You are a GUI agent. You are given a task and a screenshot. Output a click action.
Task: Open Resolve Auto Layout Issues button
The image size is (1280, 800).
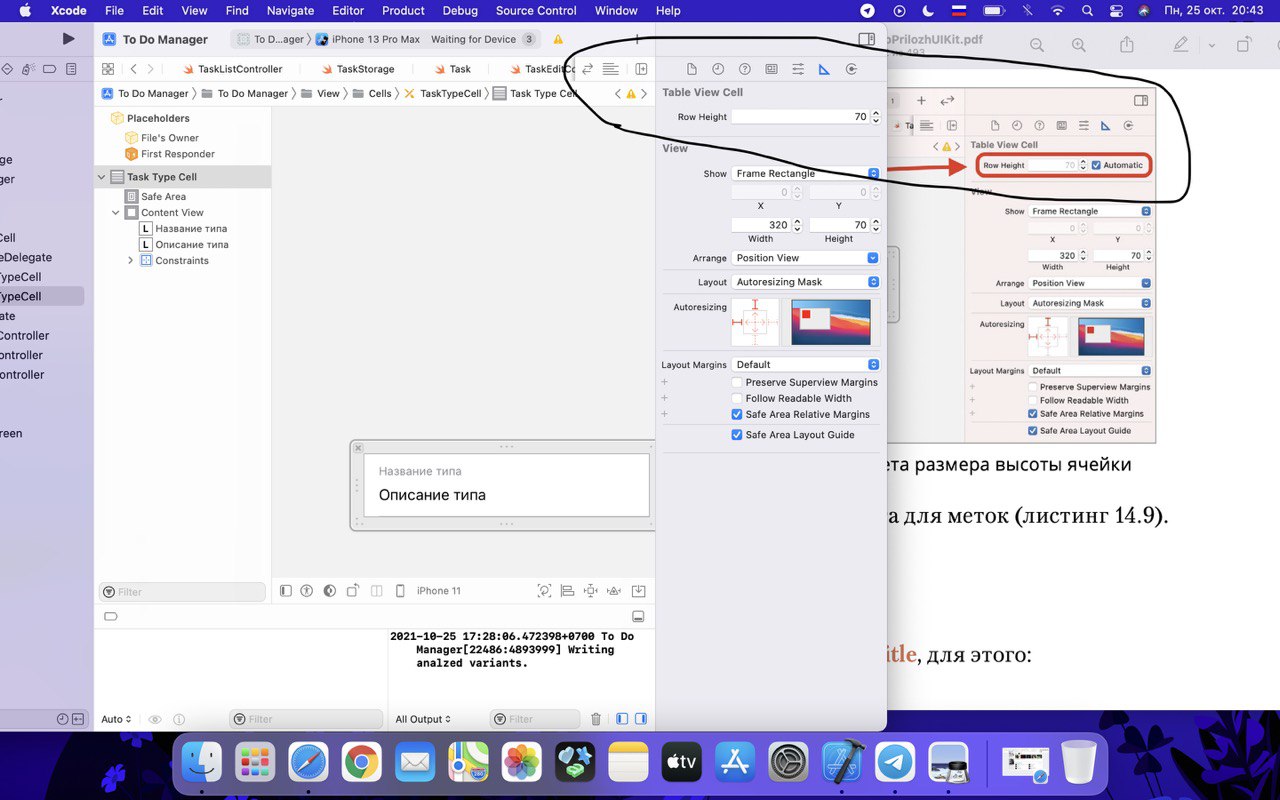[x=615, y=591]
